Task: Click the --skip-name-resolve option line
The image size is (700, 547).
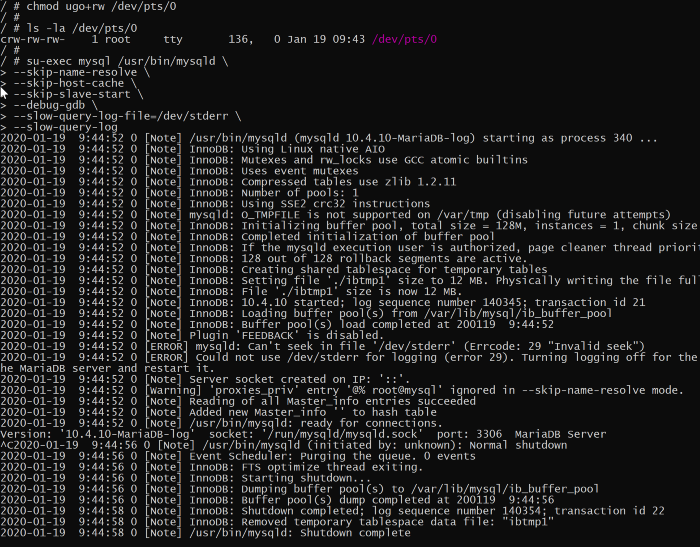Action: [75, 72]
